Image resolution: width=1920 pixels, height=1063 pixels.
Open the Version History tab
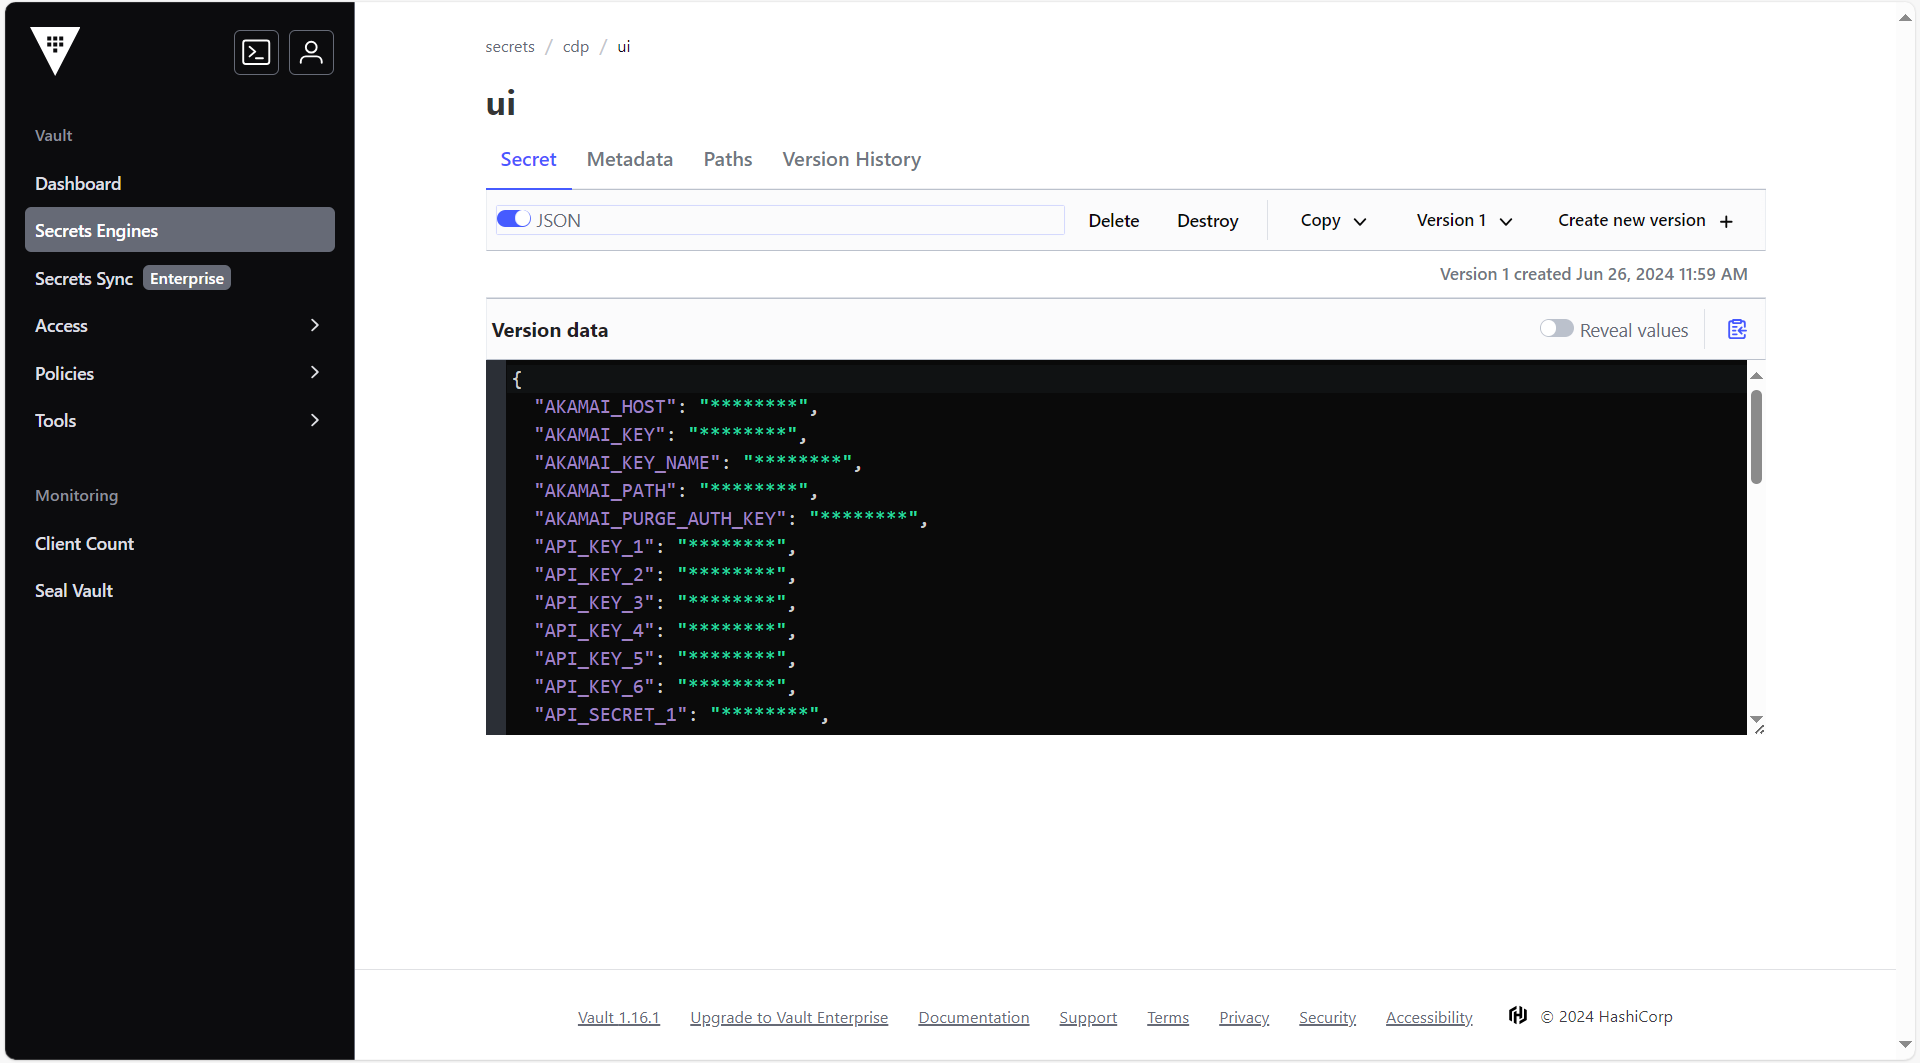coord(851,159)
